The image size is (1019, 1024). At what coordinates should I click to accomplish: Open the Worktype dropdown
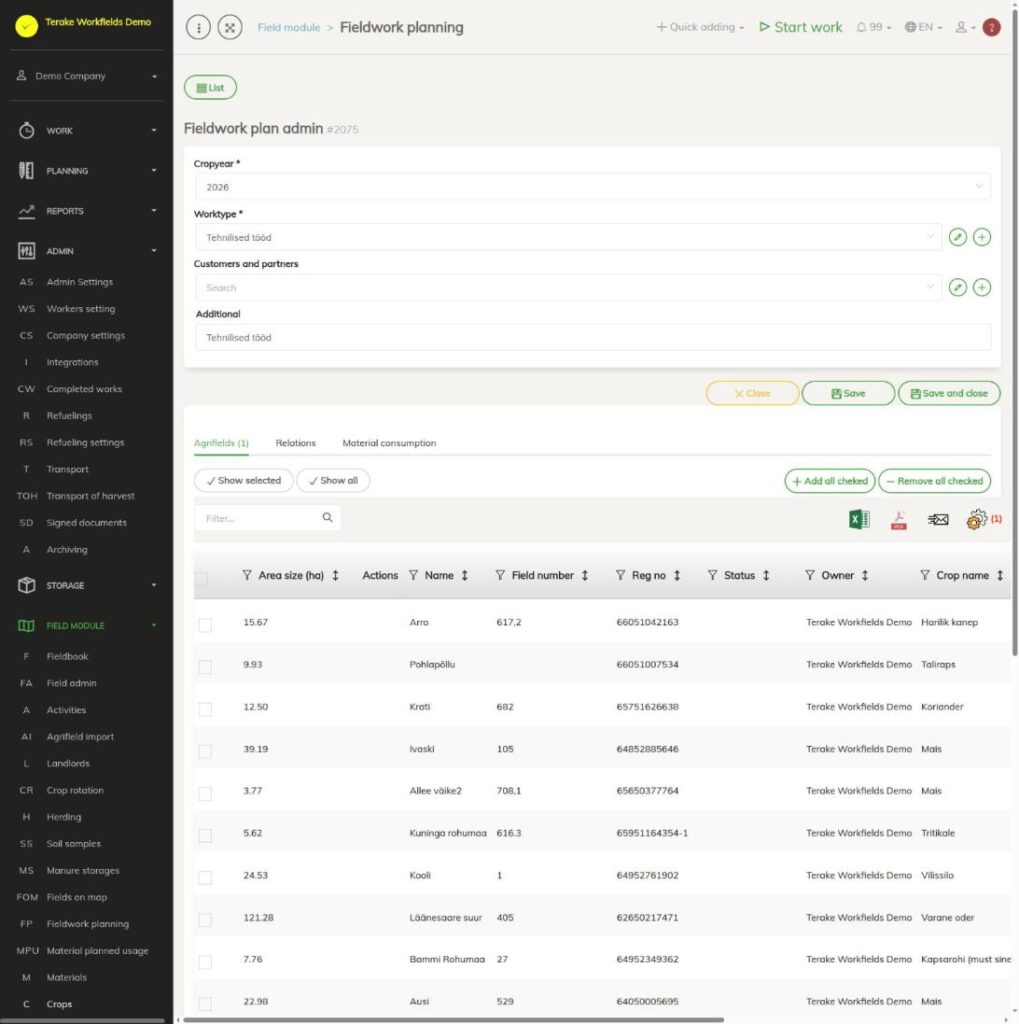pyautogui.click(x=568, y=237)
